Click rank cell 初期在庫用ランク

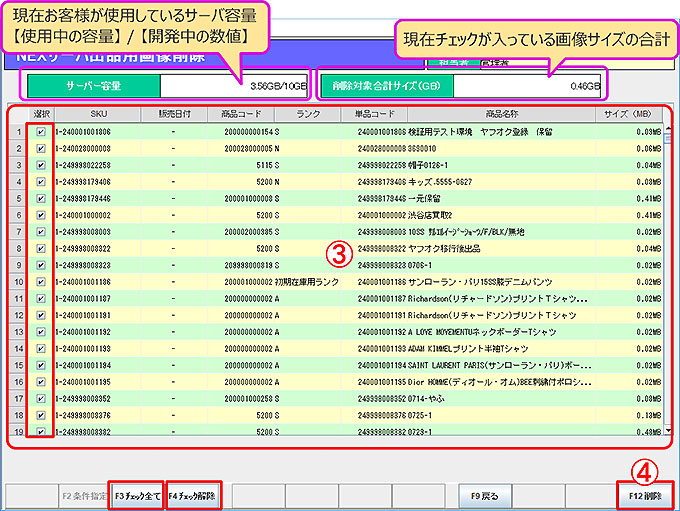coord(307,282)
